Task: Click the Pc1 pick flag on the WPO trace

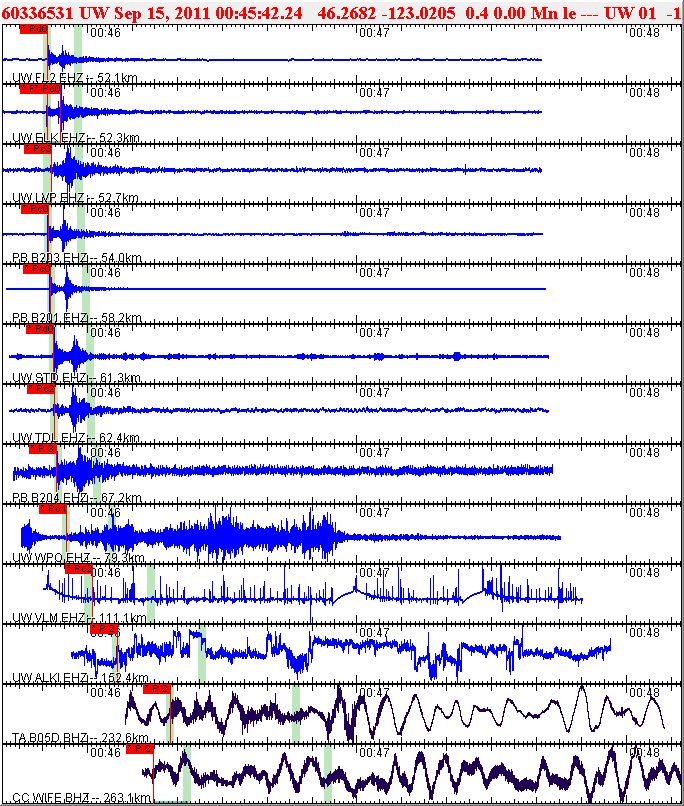Action: tap(53, 509)
